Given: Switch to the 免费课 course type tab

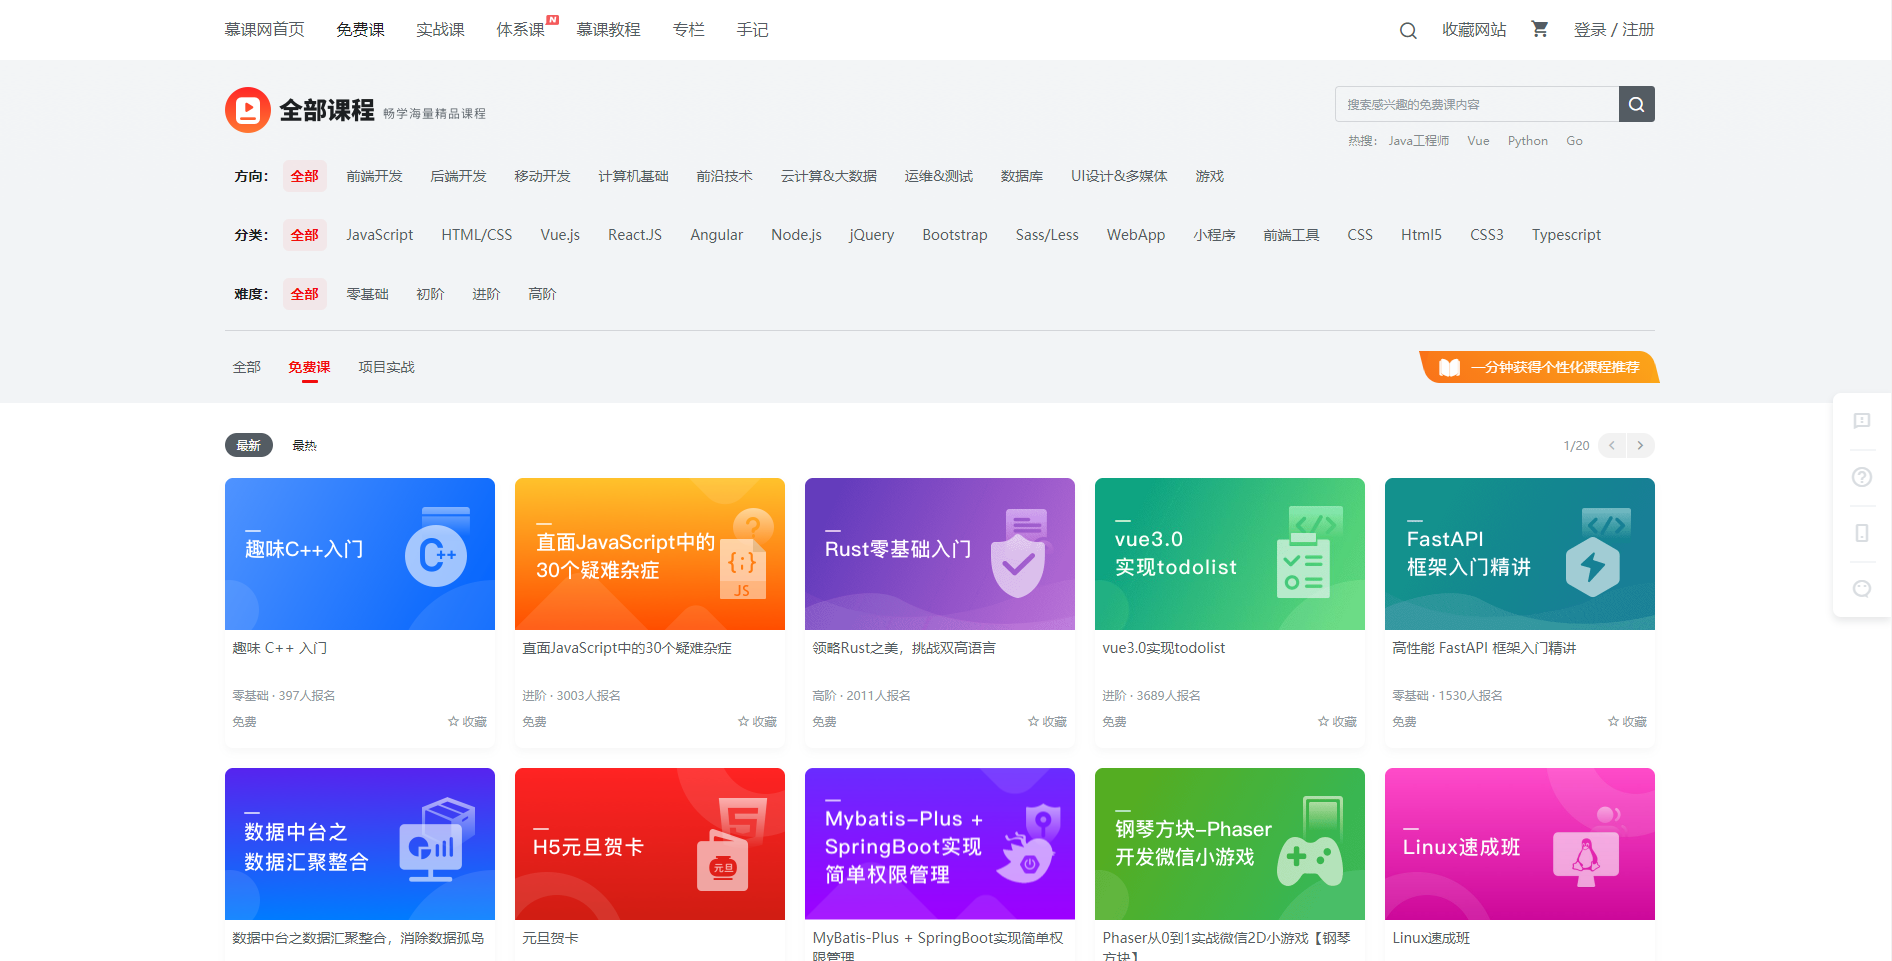Looking at the screenshot, I should [x=309, y=367].
